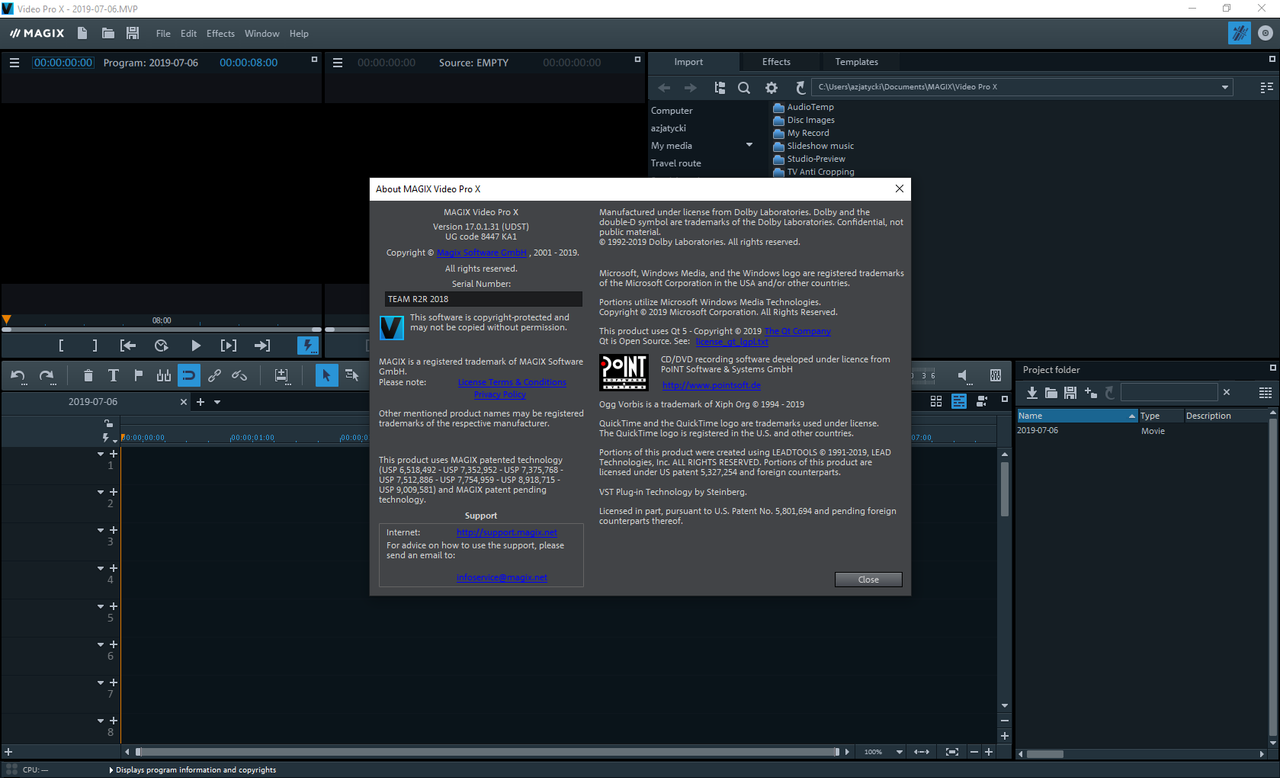Click the speaker volume icon

[963, 375]
